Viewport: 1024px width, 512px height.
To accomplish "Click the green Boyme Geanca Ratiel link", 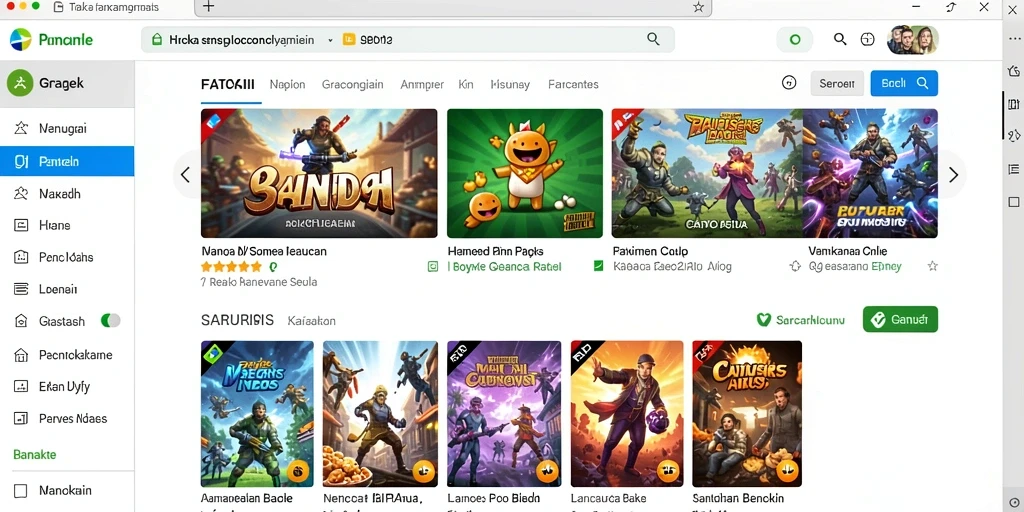I will click(x=504, y=266).
